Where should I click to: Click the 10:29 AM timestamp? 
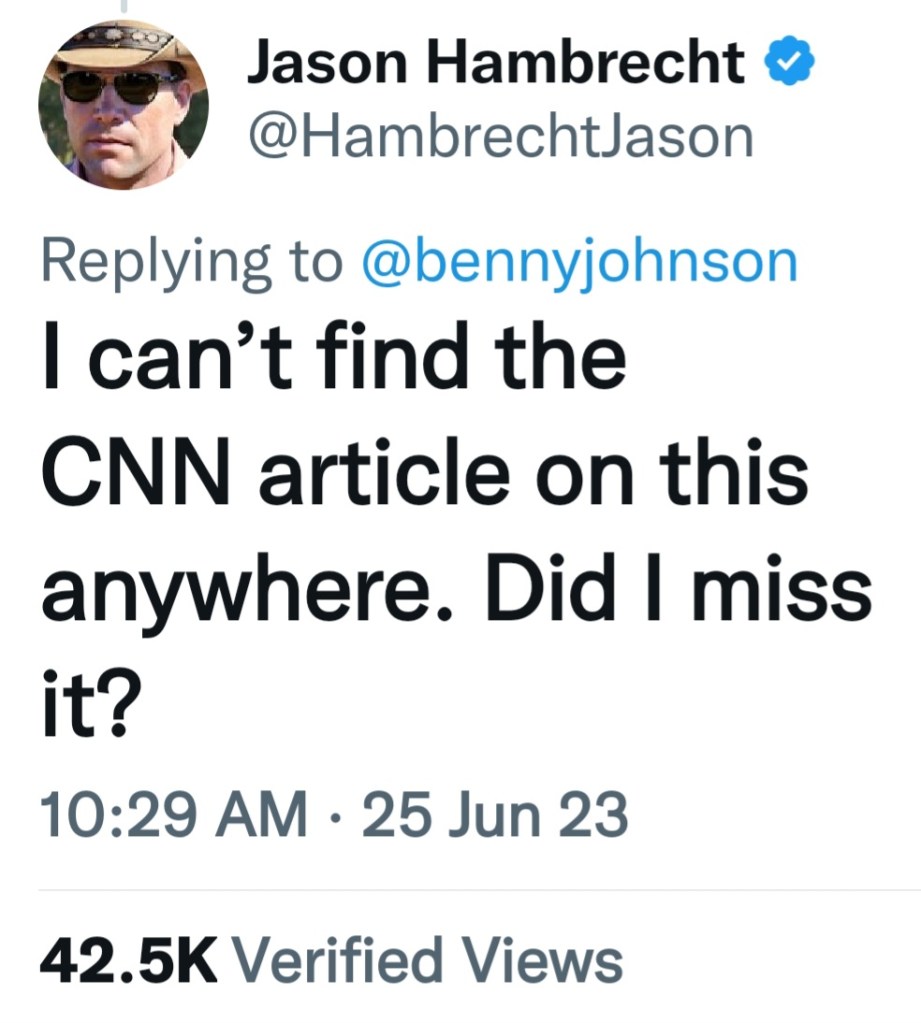pos(173,815)
